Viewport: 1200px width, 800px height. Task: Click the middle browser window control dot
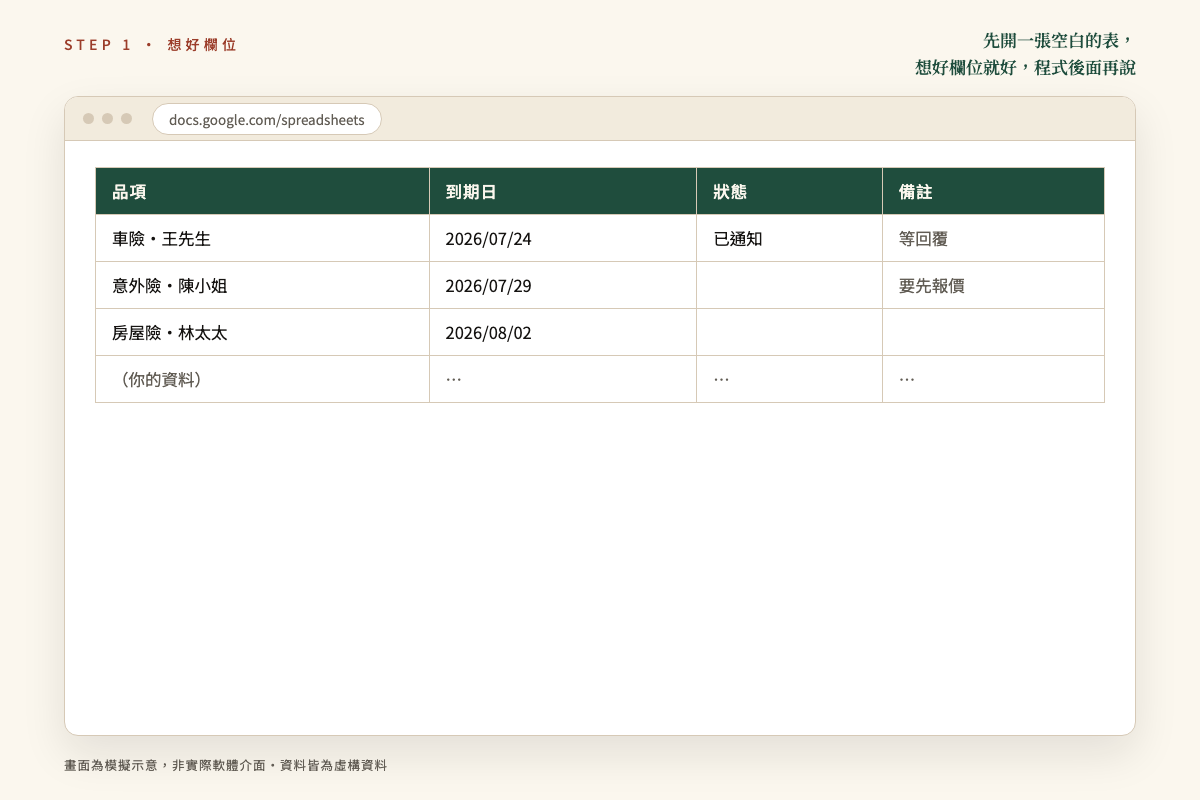point(107,118)
